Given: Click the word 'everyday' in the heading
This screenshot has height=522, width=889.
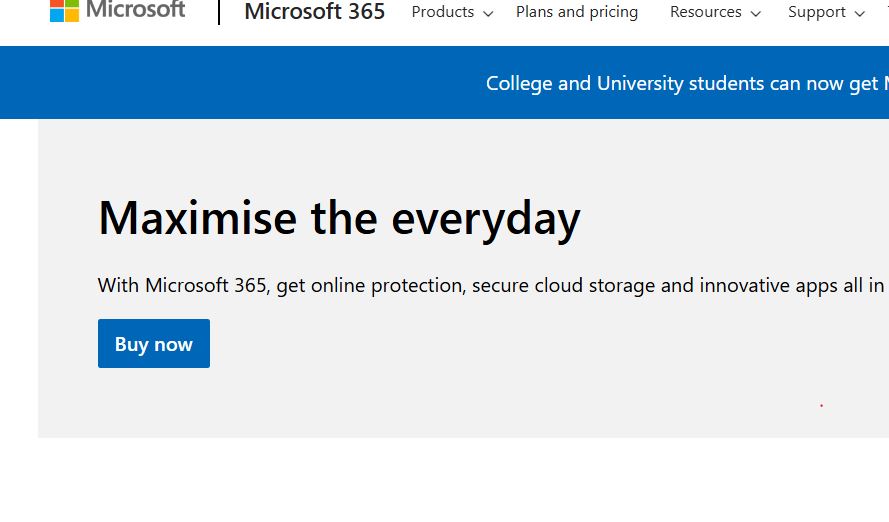Looking at the screenshot, I should pyautogui.click(x=485, y=217).
